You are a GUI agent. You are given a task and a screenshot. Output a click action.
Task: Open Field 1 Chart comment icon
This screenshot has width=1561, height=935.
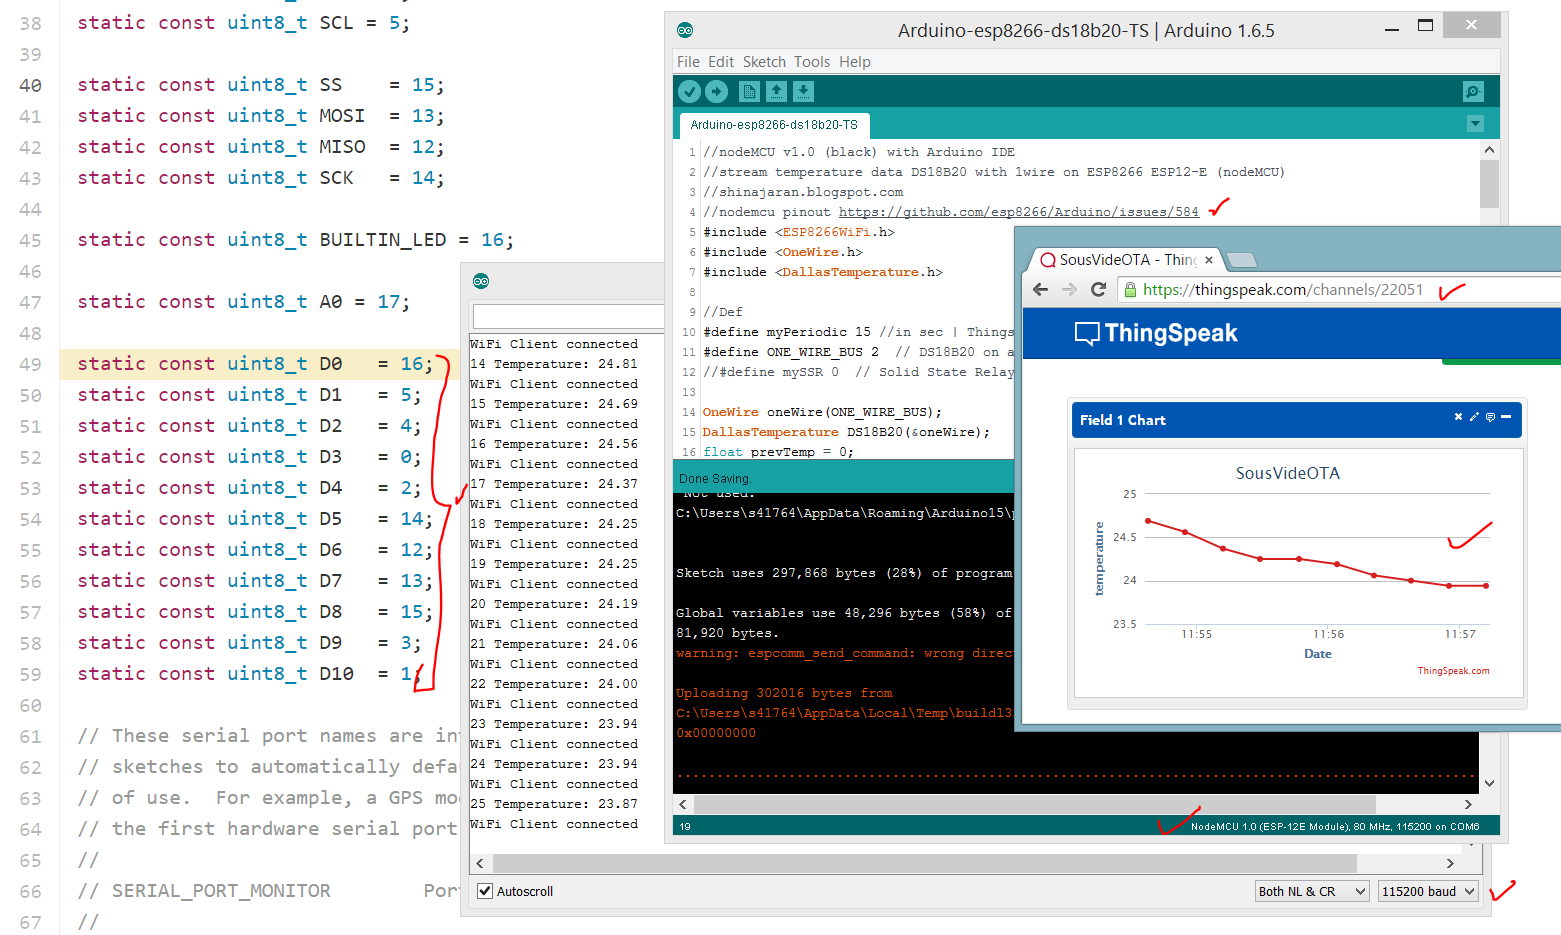(1490, 417)
